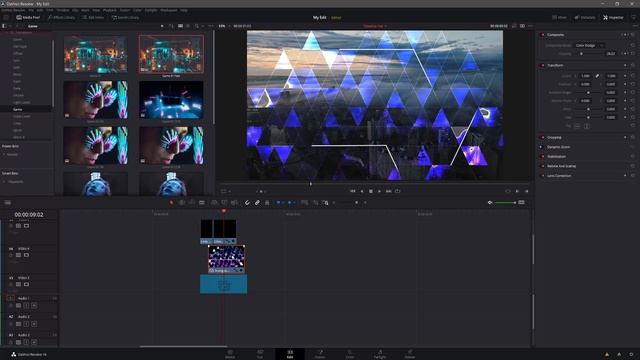Select the Blade Edit Mode tool

(x=202, y=202)
